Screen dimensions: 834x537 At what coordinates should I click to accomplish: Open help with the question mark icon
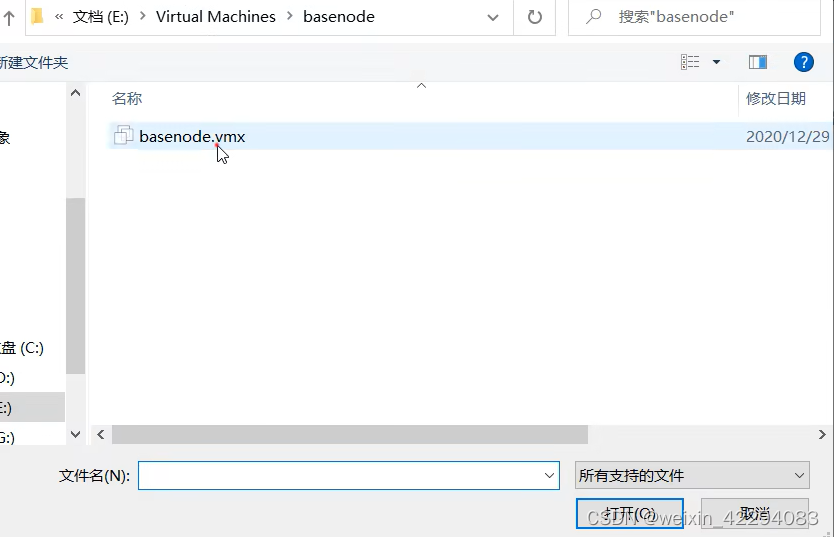pos(803,62)
